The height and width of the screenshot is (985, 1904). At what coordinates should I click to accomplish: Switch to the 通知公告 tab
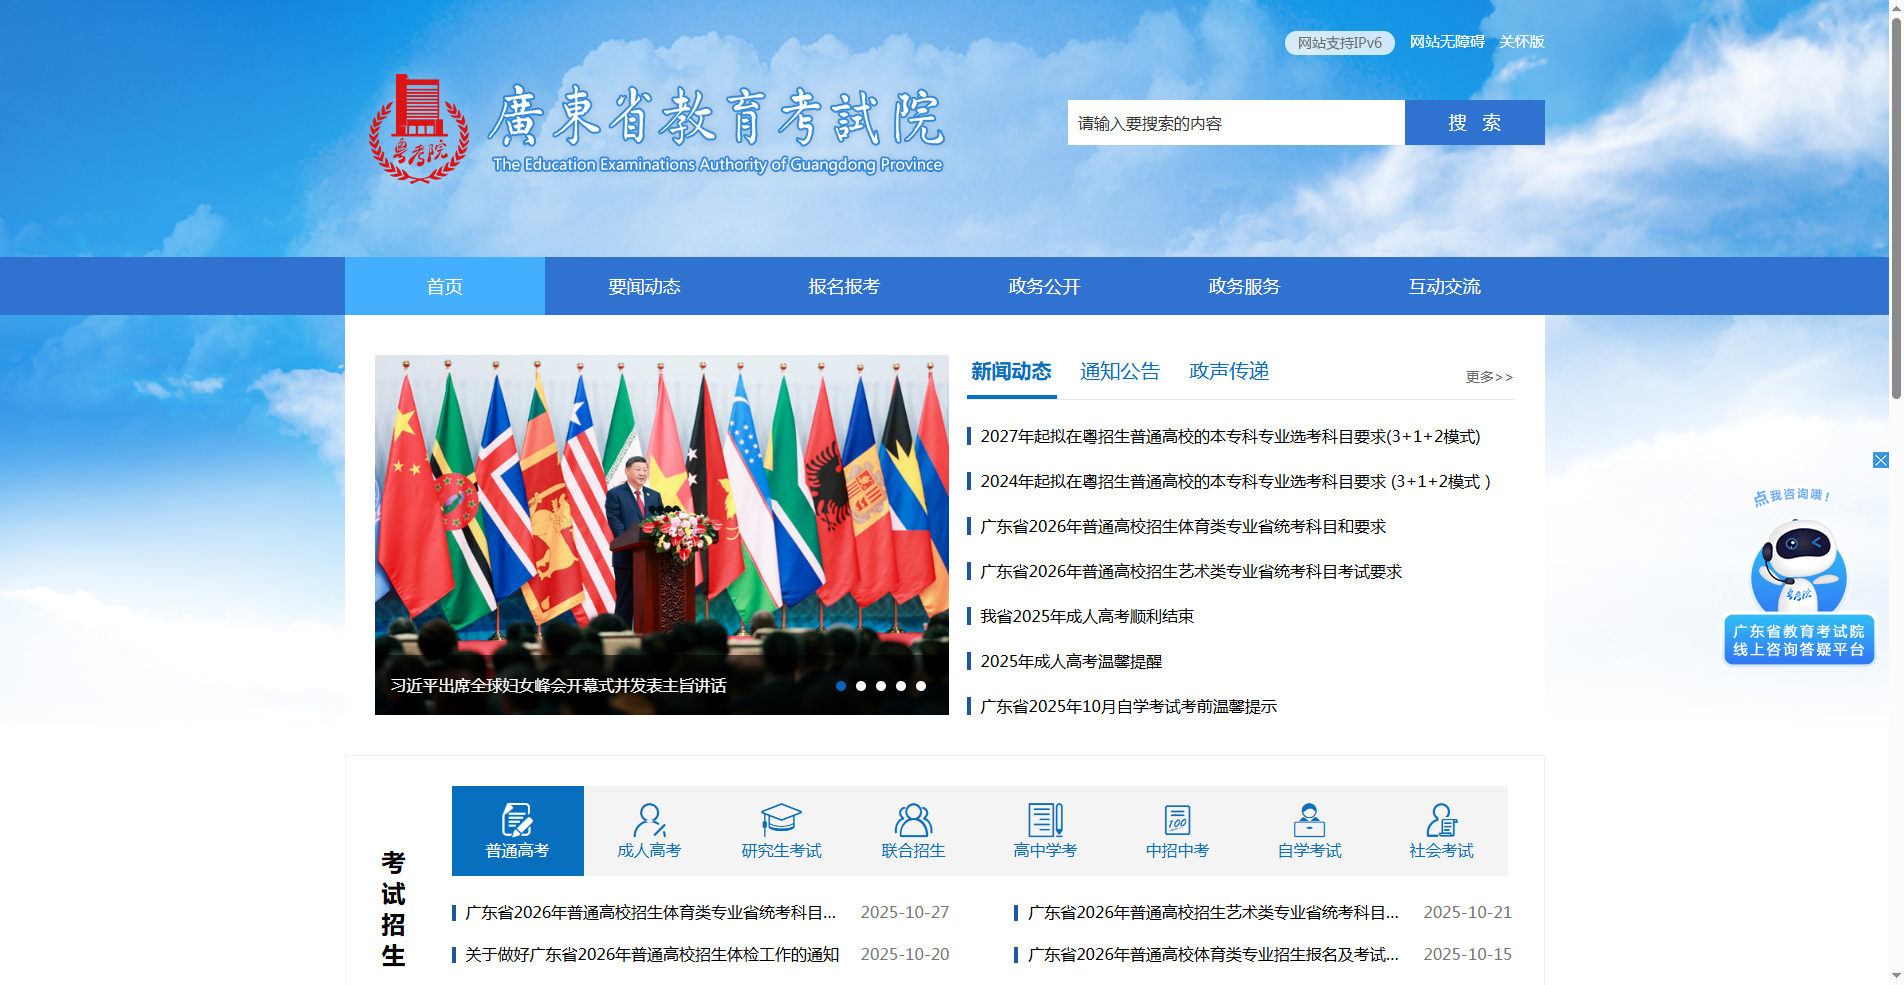[x=1120, y=371]
